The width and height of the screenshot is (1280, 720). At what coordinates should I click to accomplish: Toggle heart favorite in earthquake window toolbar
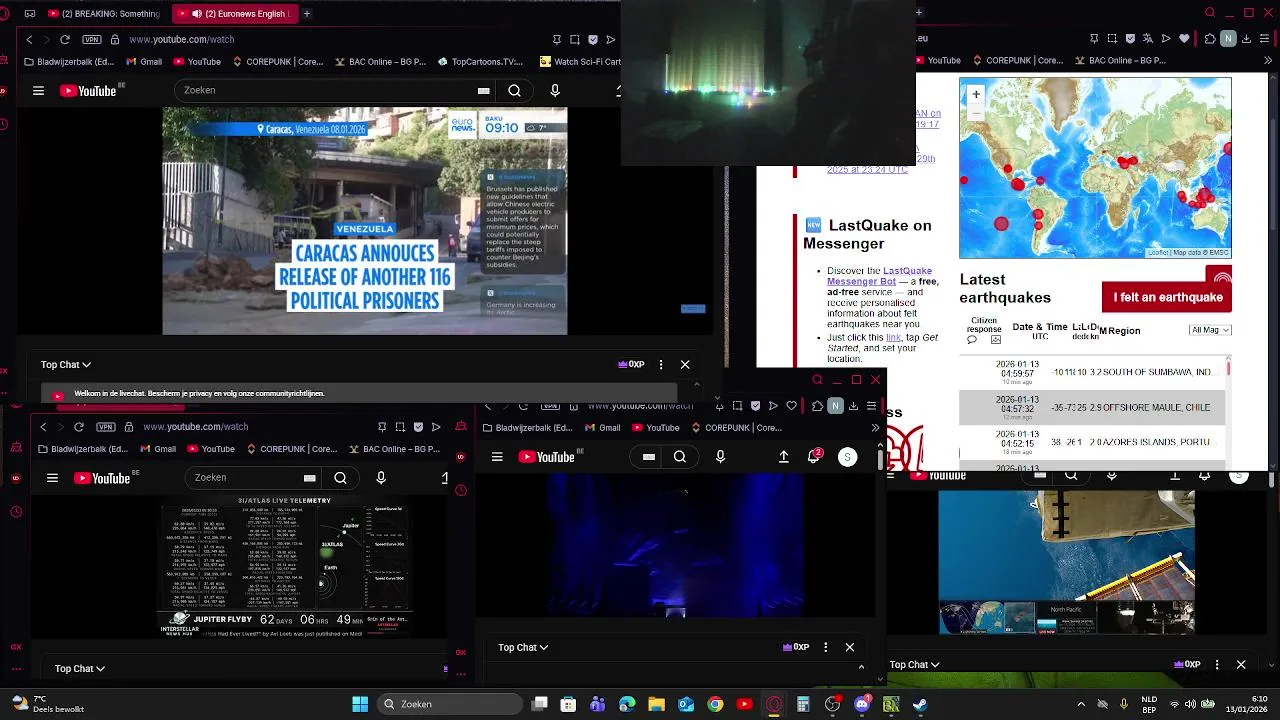click(1185, 38)
